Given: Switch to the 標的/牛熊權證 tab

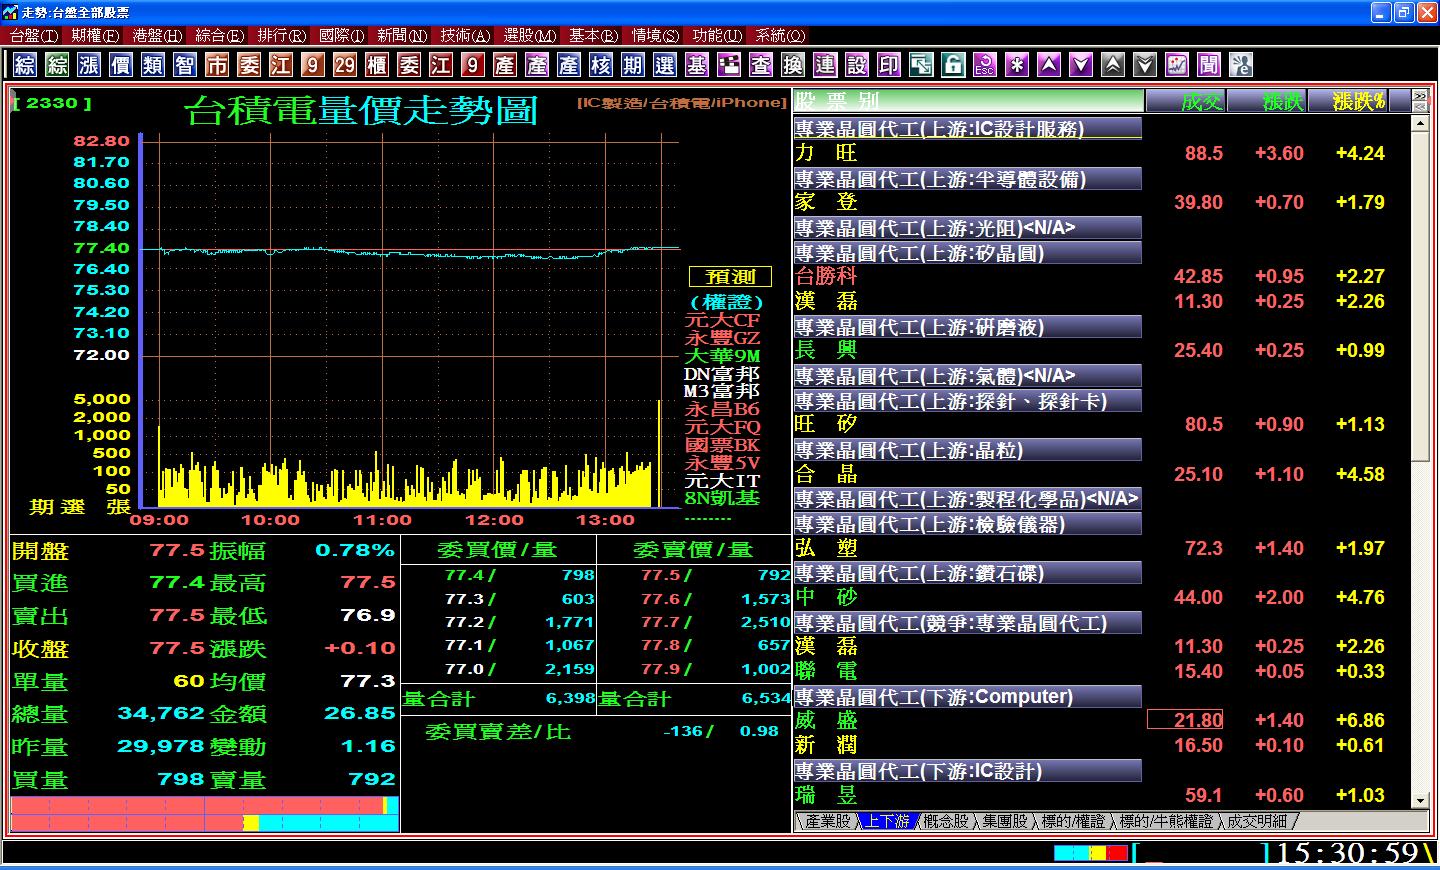Looking at the screenshot, I should pos(1165,821).
